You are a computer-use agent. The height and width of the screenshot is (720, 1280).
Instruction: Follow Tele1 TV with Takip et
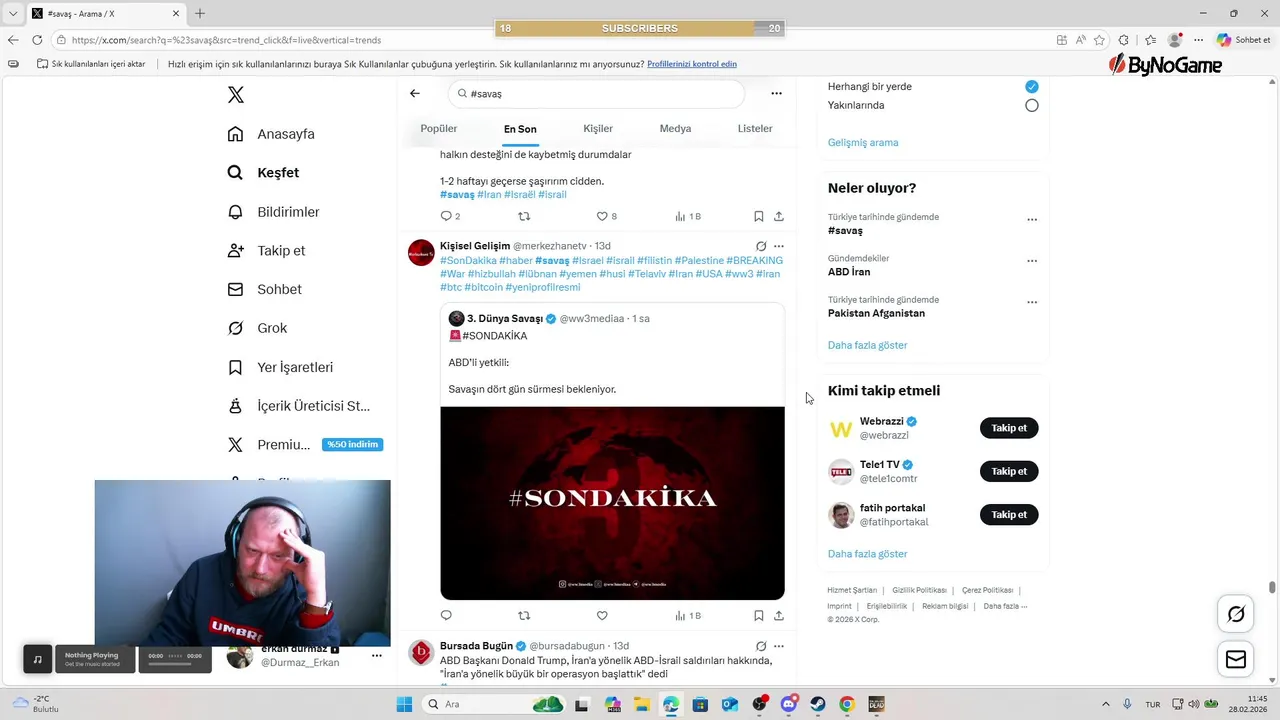pos(1009,471)
